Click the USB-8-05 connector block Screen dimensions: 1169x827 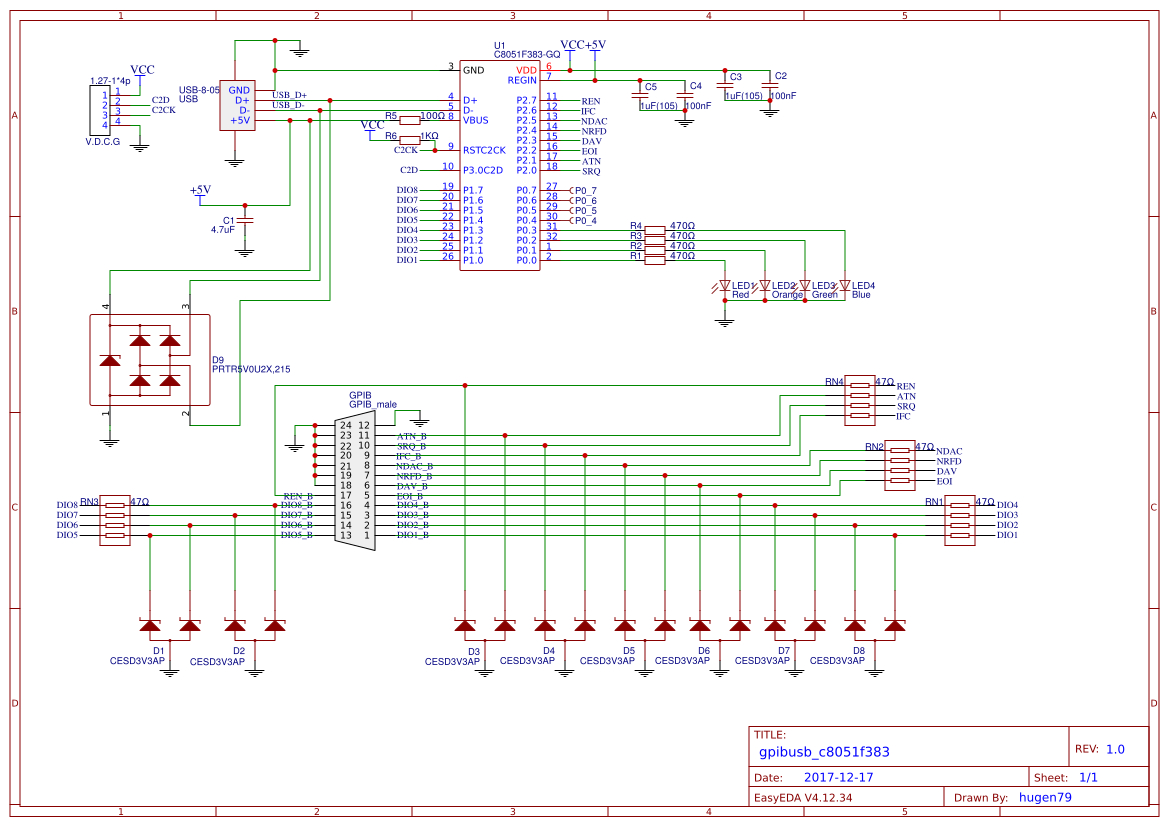tap(238, 105)
